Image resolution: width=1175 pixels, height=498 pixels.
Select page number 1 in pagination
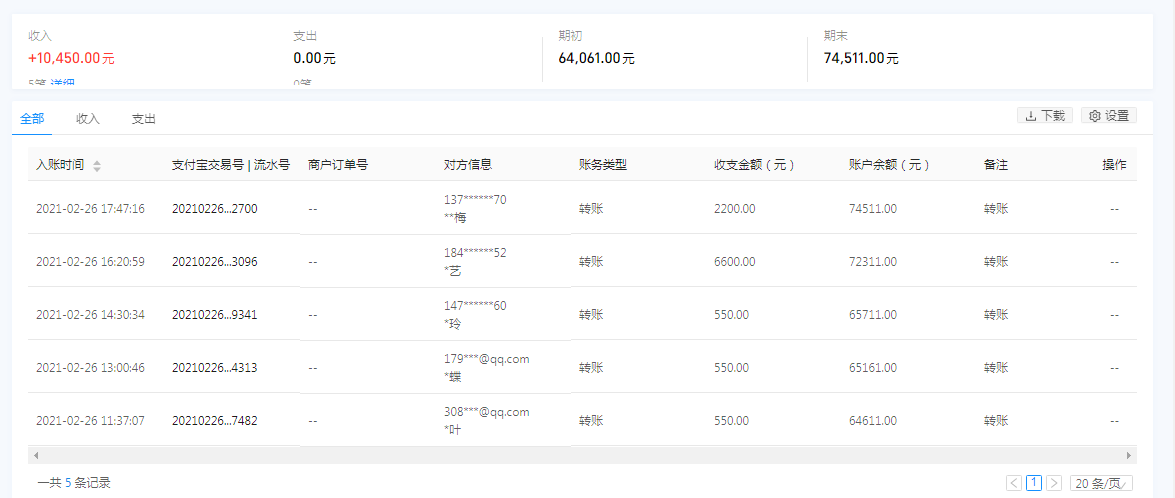[x=1034, y=483]
